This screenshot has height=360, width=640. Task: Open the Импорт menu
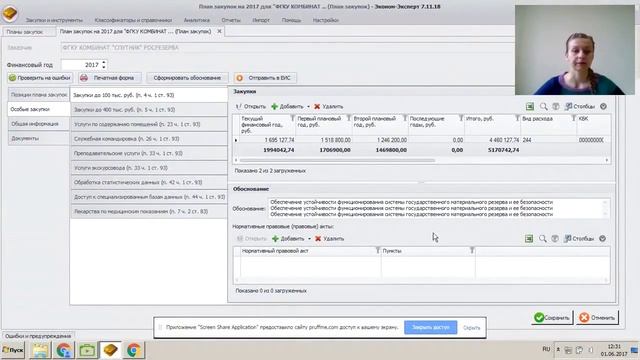point(261,20)
